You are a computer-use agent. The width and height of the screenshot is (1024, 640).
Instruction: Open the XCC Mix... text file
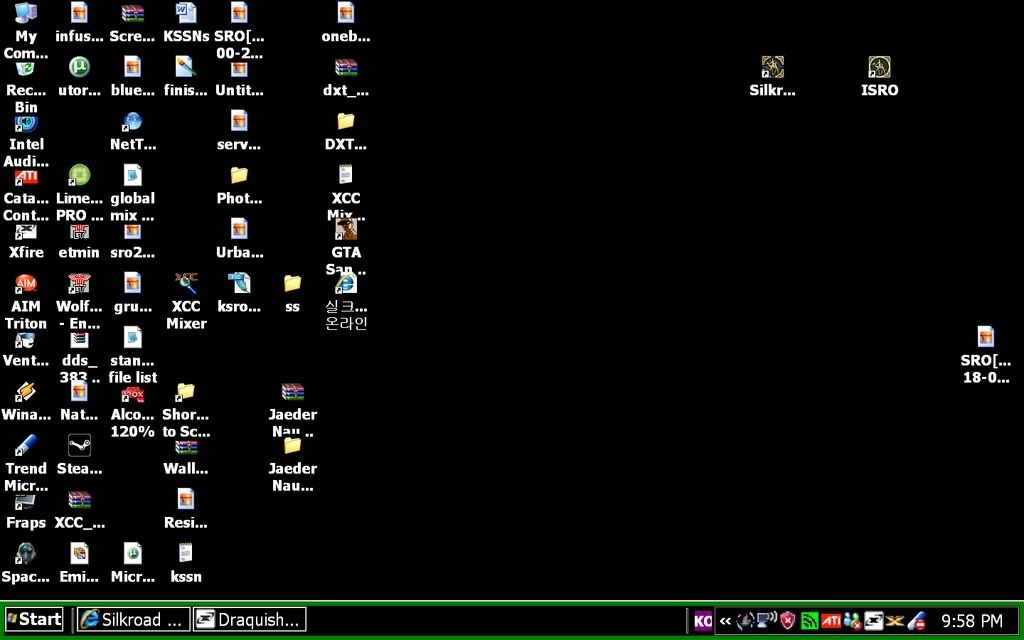point(345,175)
